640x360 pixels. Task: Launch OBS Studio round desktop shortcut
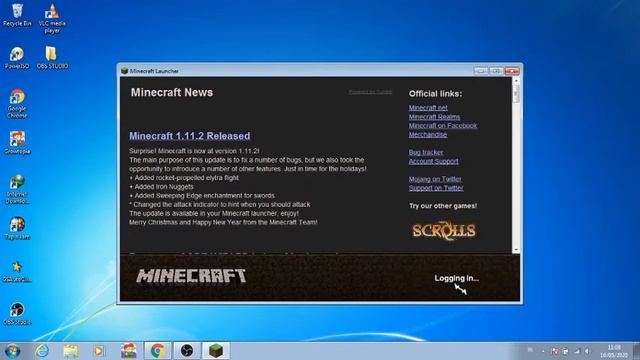tap(17, 313)
